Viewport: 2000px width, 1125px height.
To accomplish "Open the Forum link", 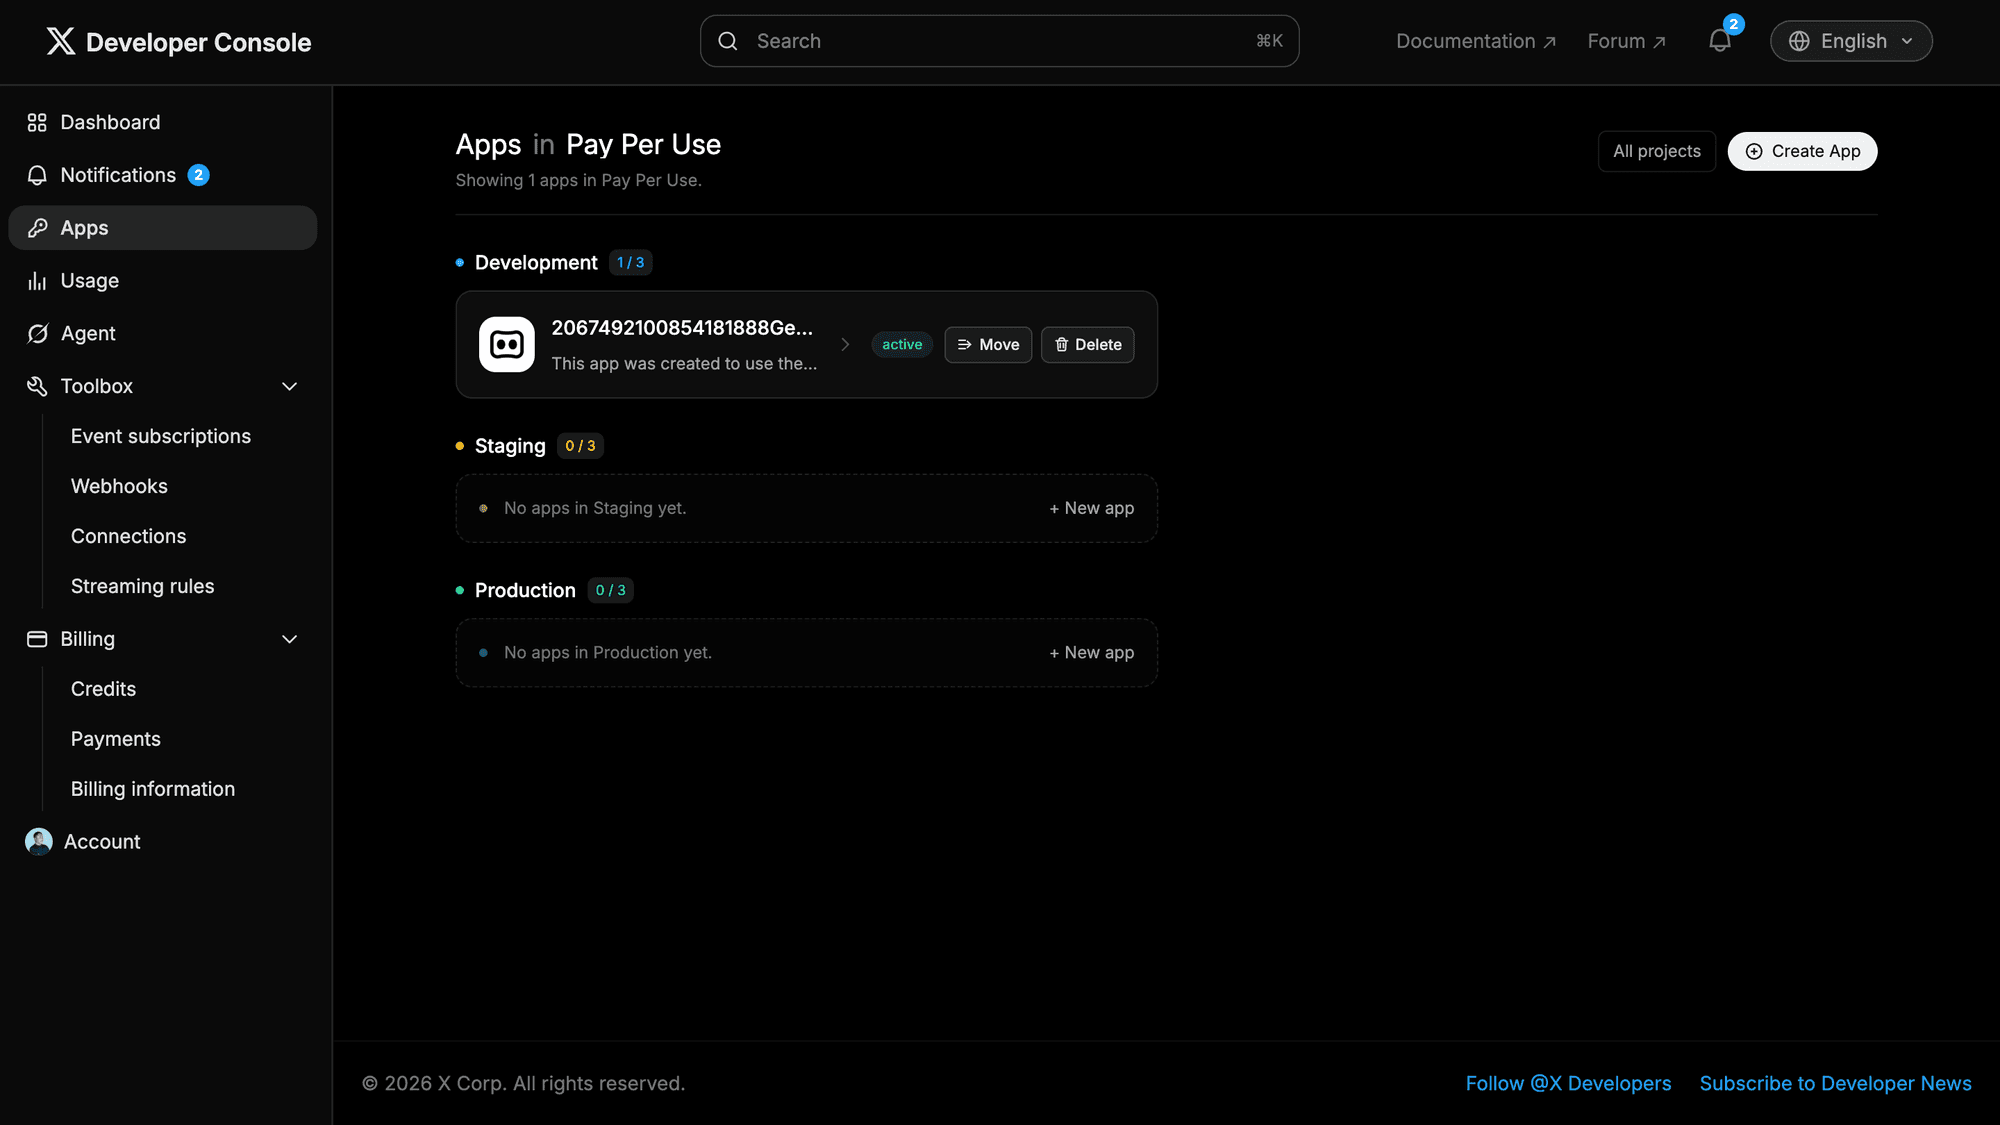I will [x=1627, y=41].
